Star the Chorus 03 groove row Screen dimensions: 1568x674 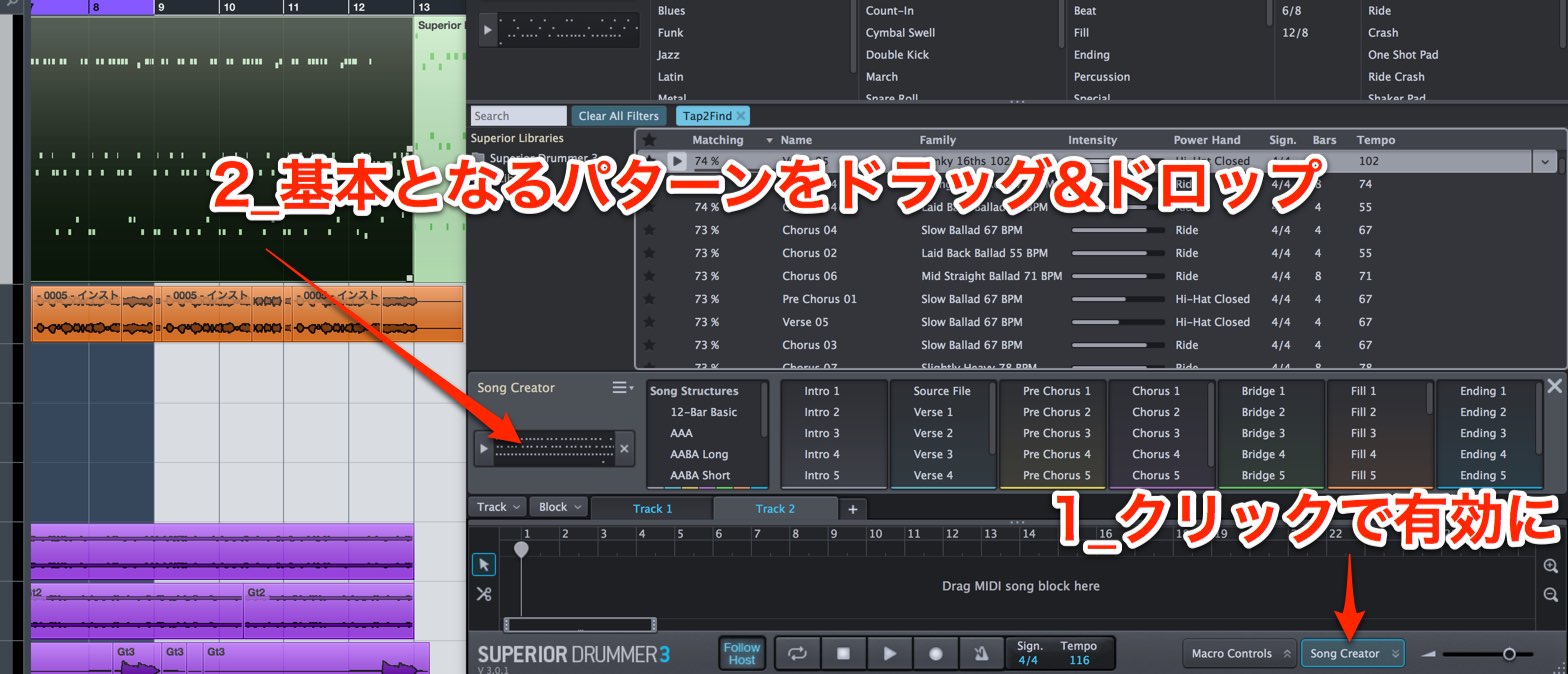(x=650, y=345)
